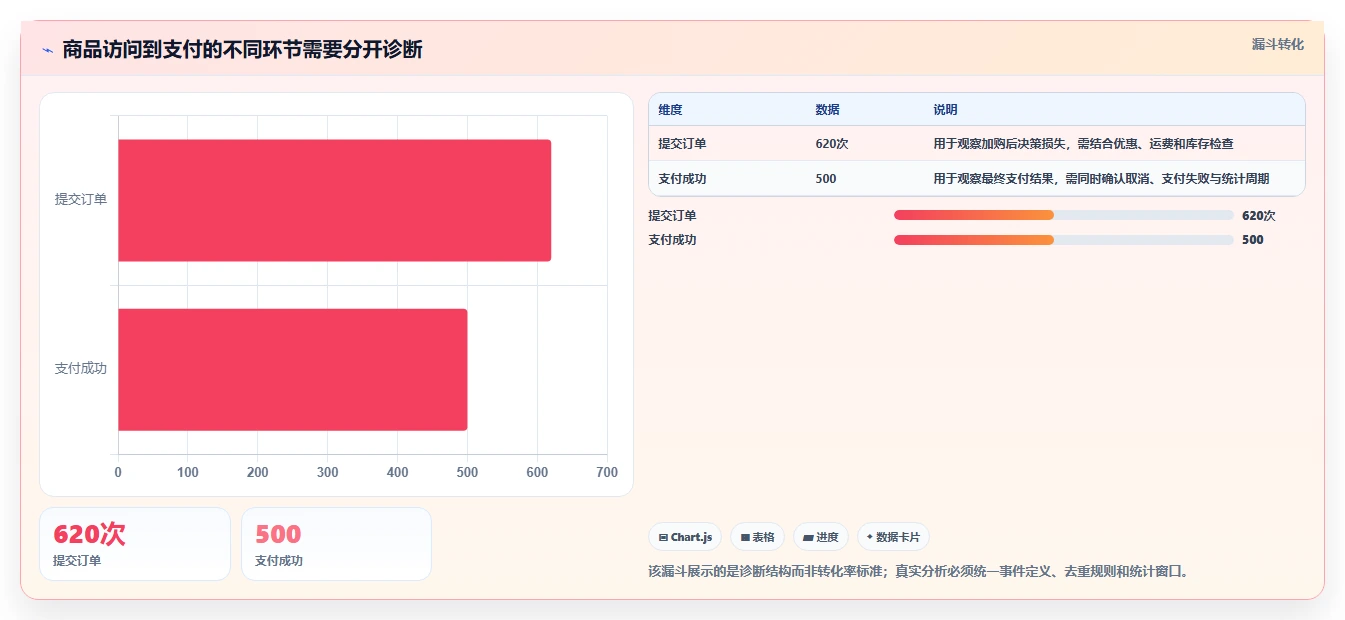Click the 支付成功 y-axis label in chart
The height and width of the screenshot is (620, 1345).
pos(81,368)
